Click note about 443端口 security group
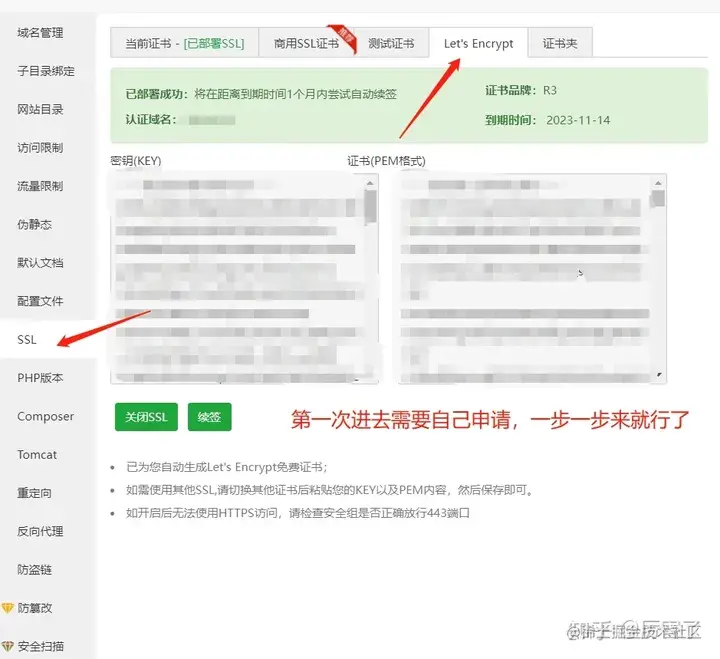Screen dimensions: 720x659 click(x=298, y=513)
